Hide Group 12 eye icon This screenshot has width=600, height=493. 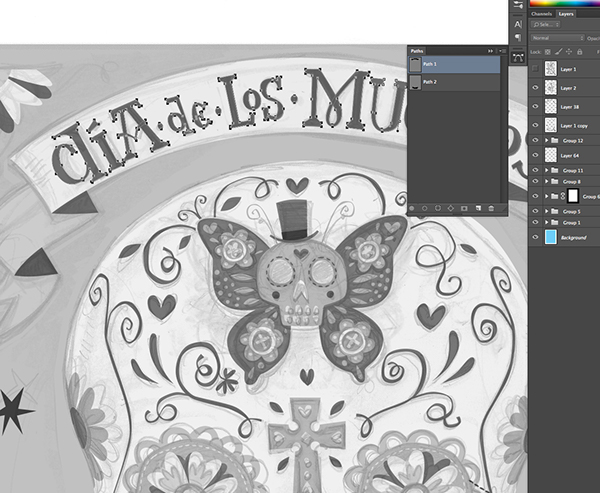coord(535,140)
